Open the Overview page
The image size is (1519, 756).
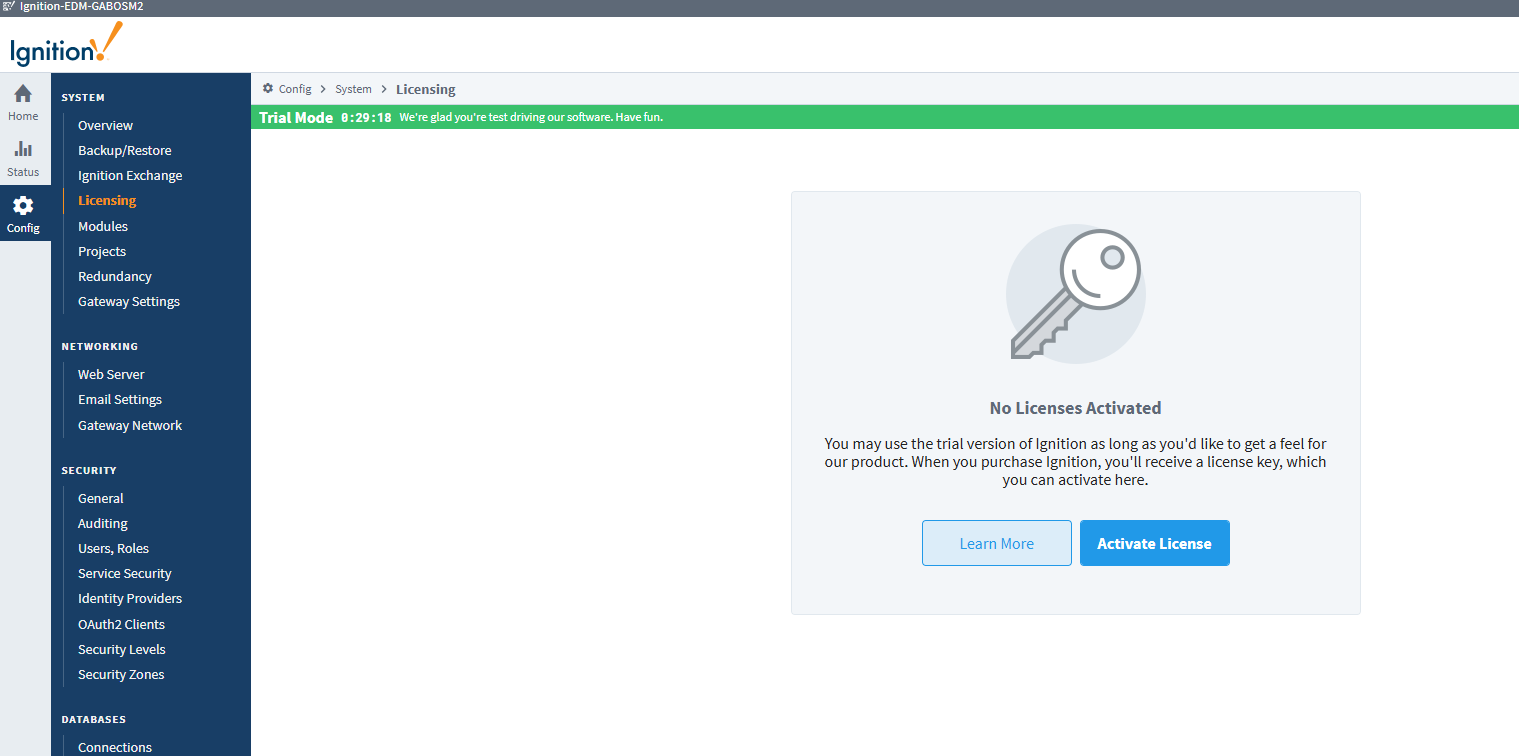click(x=105, y=125)
